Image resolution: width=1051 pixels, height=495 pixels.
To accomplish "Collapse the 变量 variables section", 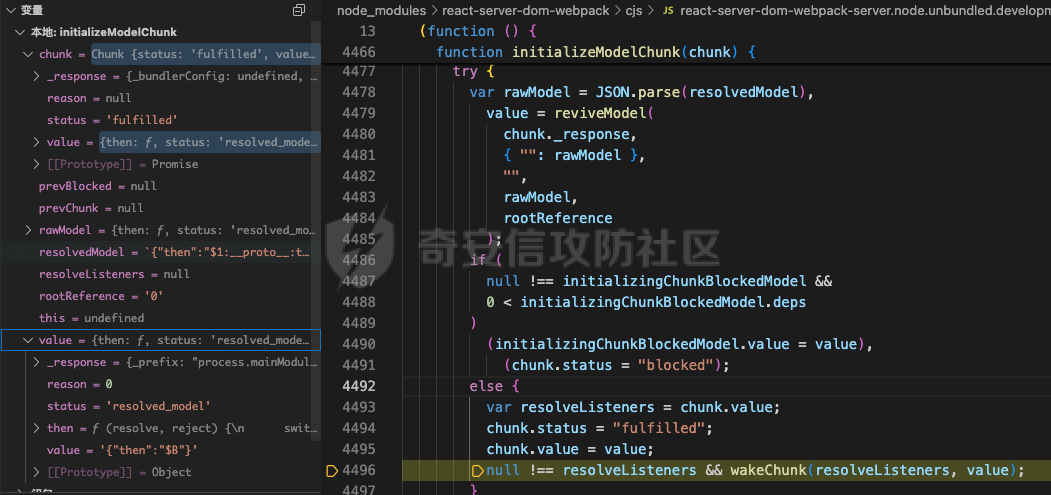I will (x=9, y=10).
